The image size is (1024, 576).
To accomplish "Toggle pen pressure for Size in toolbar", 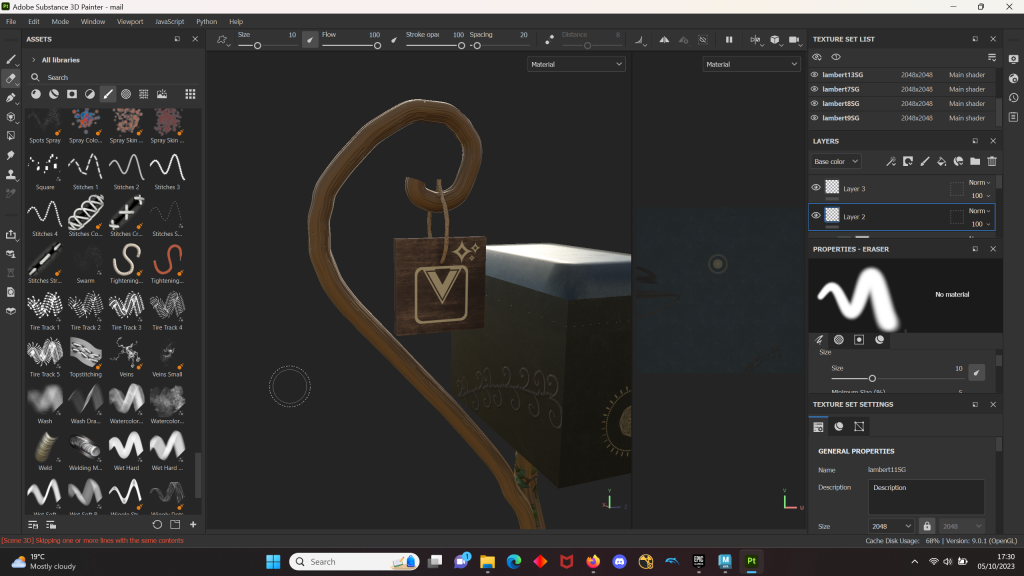I will click(310, 40).
